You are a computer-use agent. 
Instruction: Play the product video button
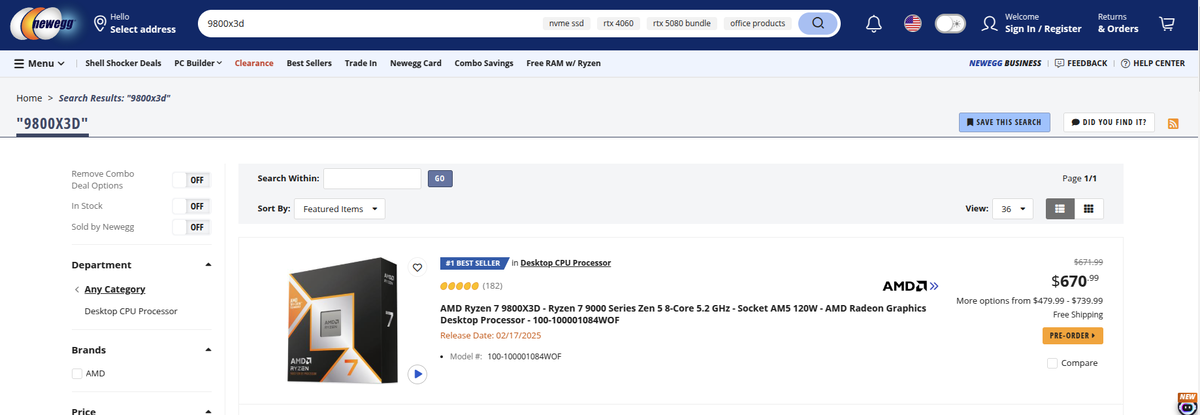click(x=418, y=374)
